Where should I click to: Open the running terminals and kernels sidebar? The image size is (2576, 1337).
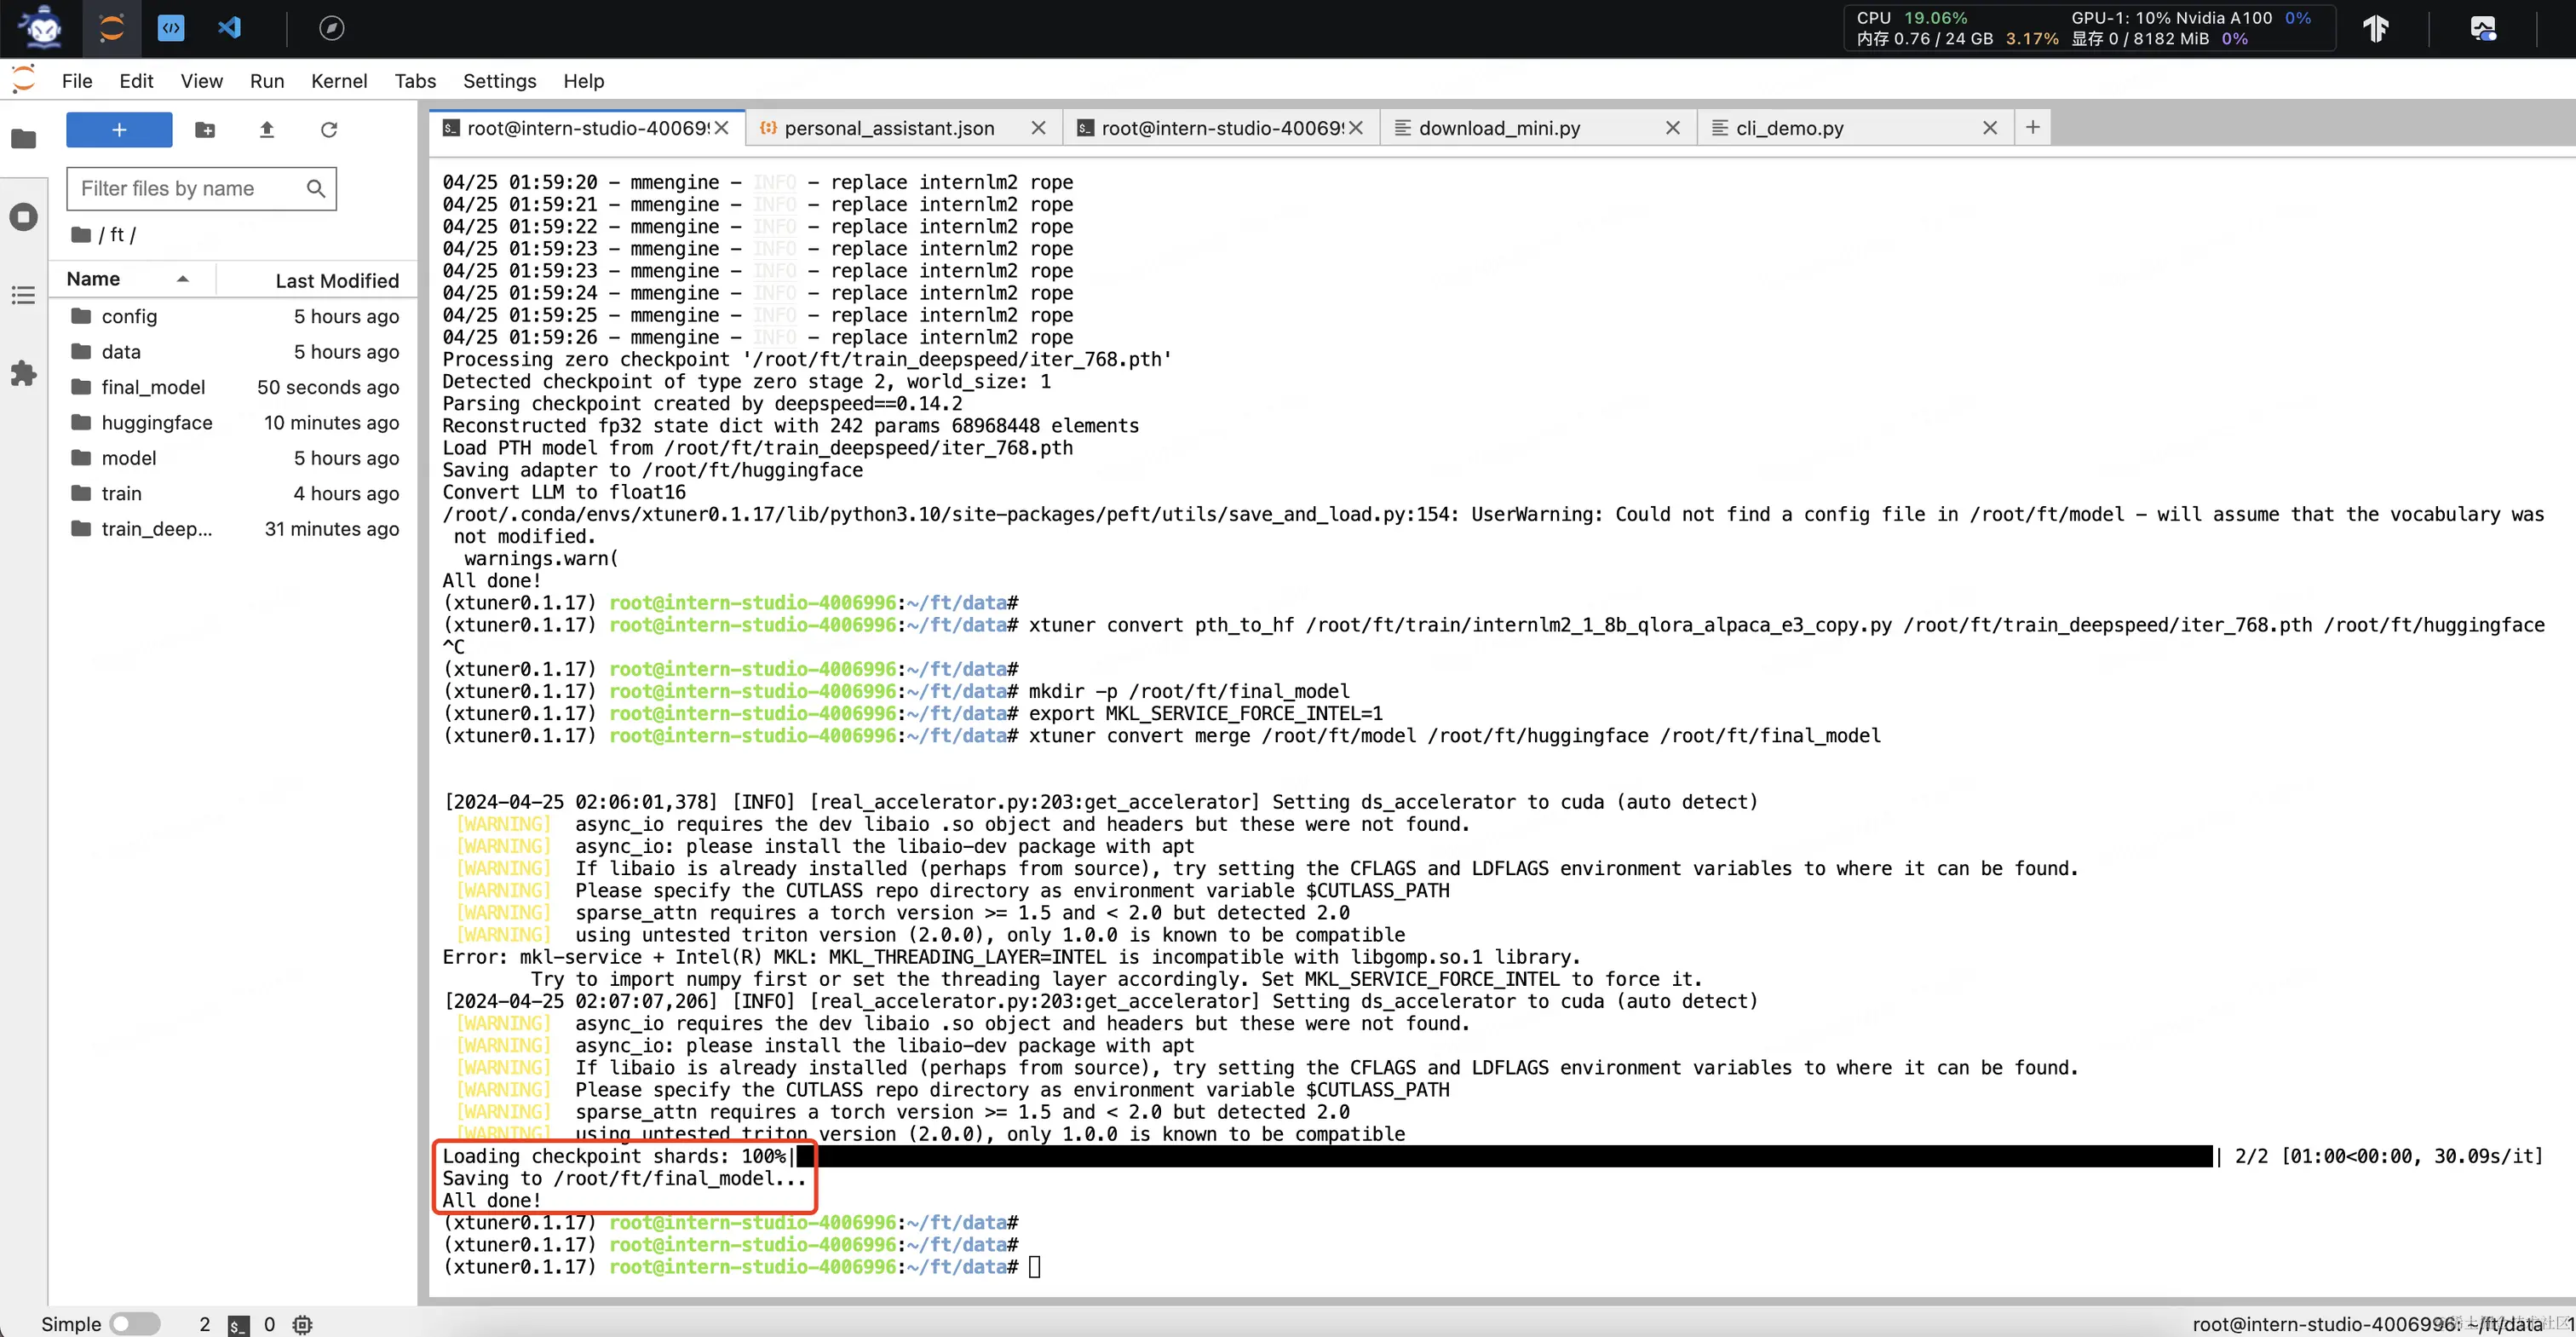coord(23,217)
